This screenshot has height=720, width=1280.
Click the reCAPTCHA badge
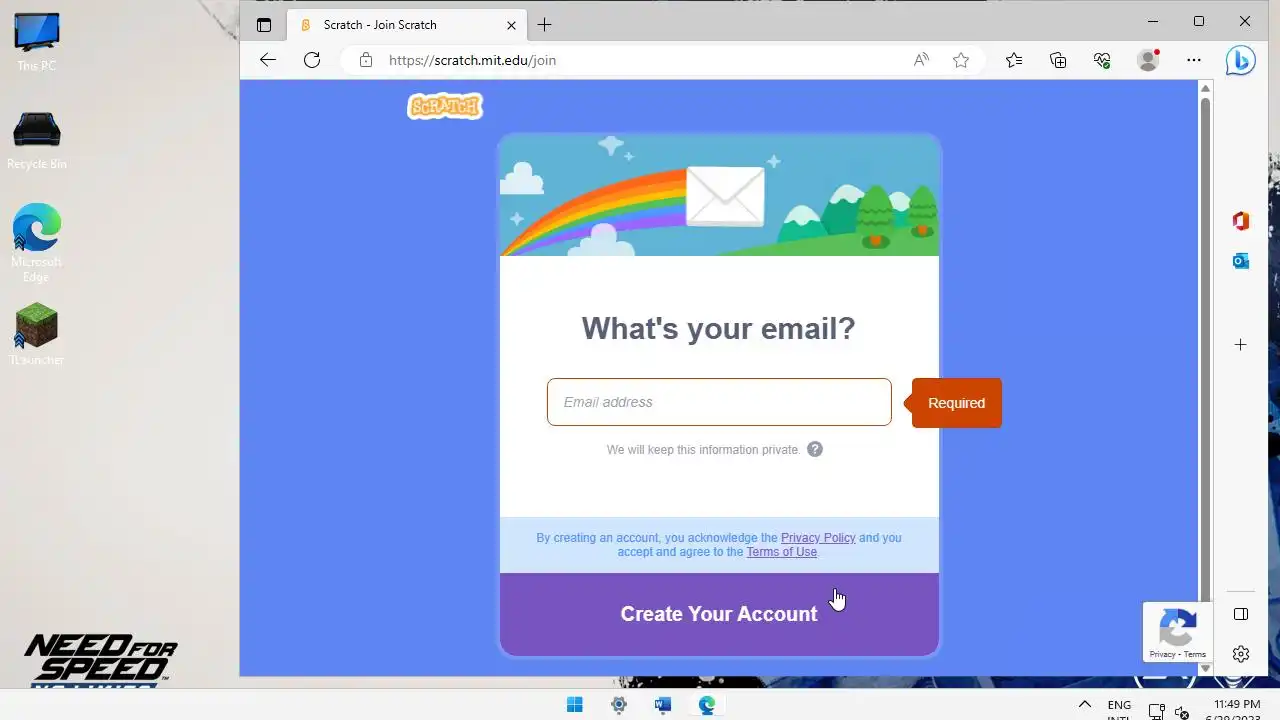[1177, 632]
